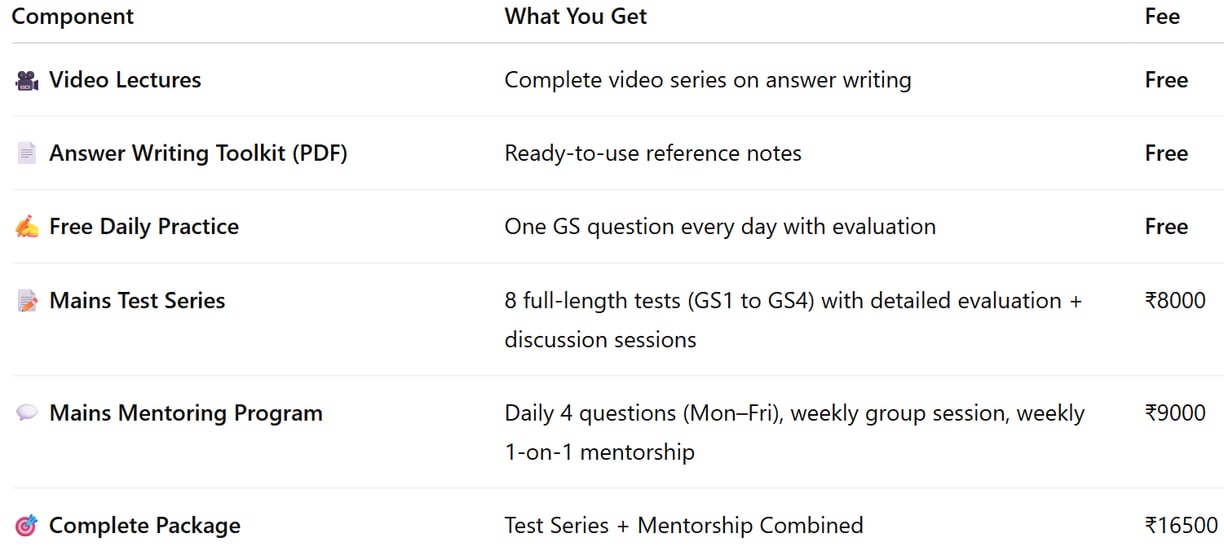Click the ₹8000 fee for Test Series
1224x549 pixels.
pos(1175,301)
